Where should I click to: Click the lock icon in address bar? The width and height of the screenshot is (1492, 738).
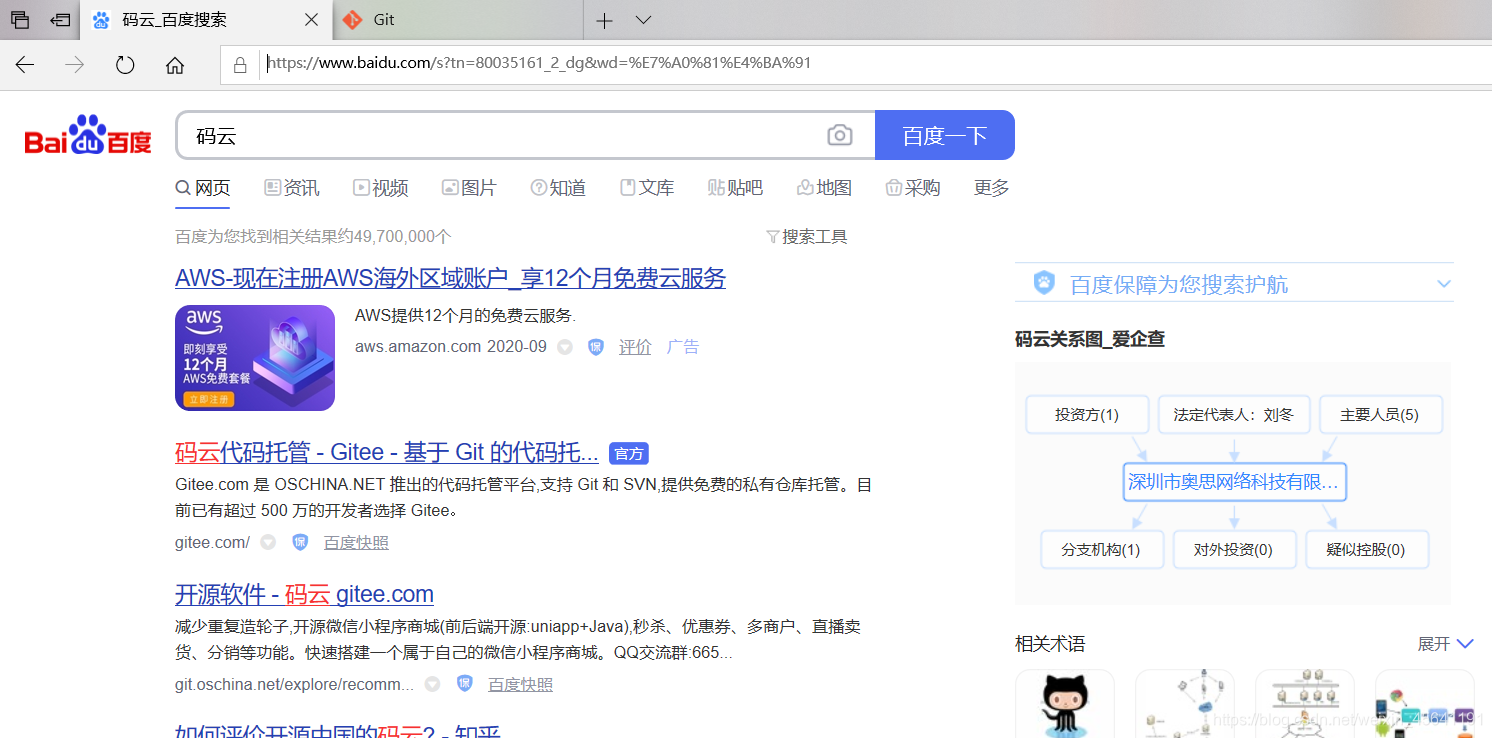240,64
